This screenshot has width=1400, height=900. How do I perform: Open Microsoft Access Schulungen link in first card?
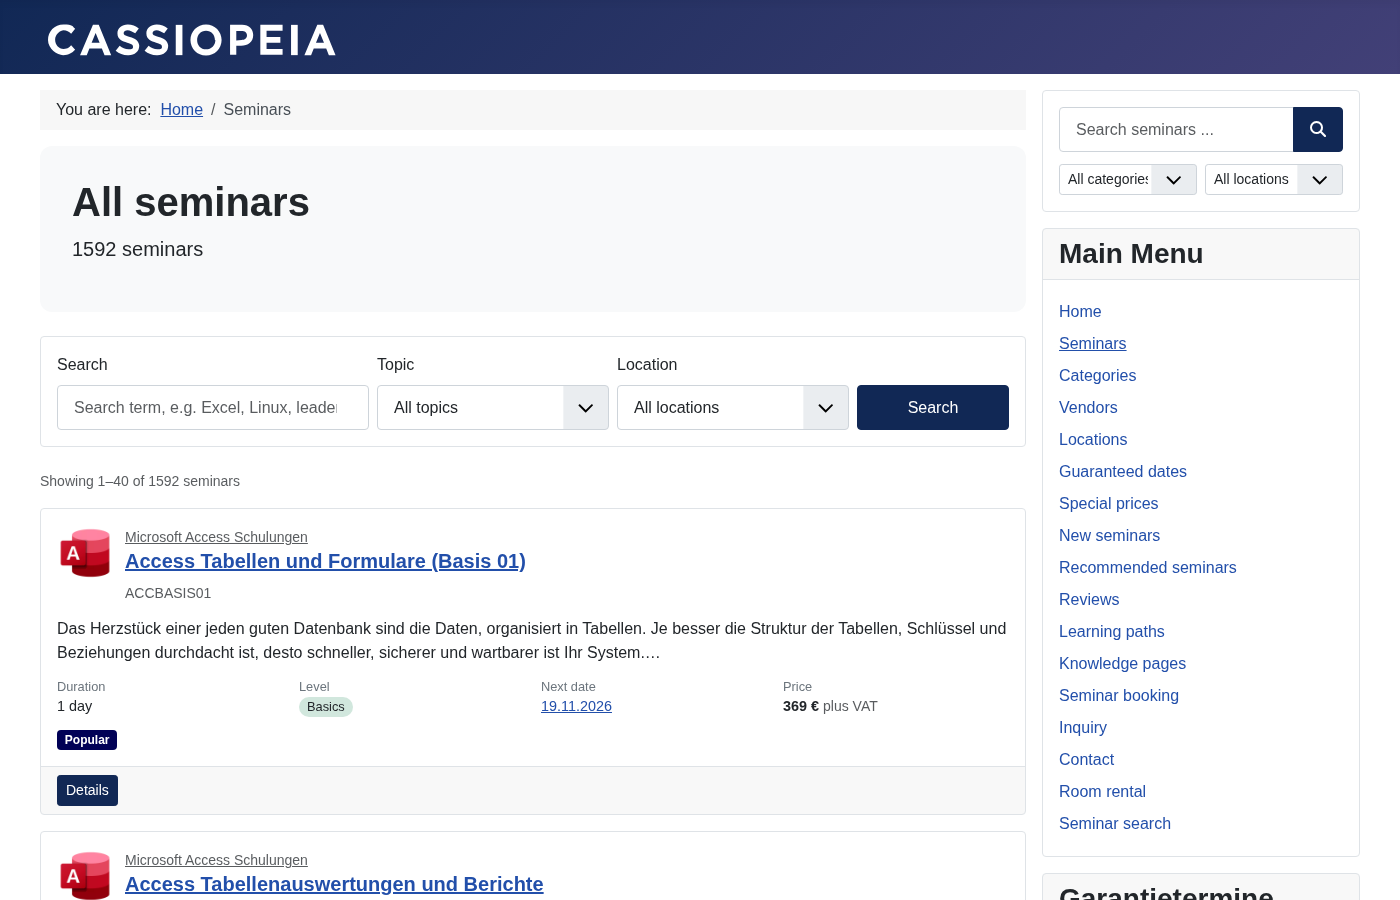(x=216, y=537)
